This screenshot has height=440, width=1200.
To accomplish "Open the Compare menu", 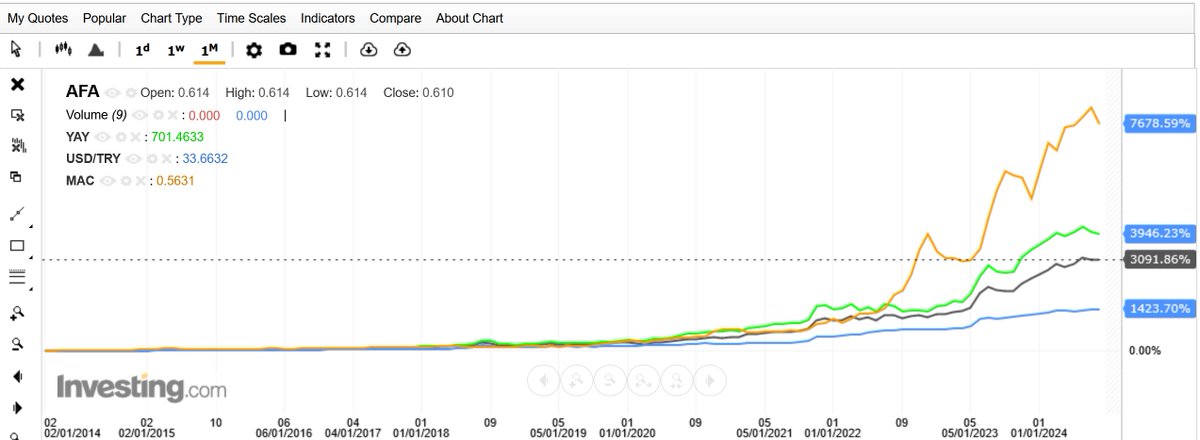I will point(395,18).
